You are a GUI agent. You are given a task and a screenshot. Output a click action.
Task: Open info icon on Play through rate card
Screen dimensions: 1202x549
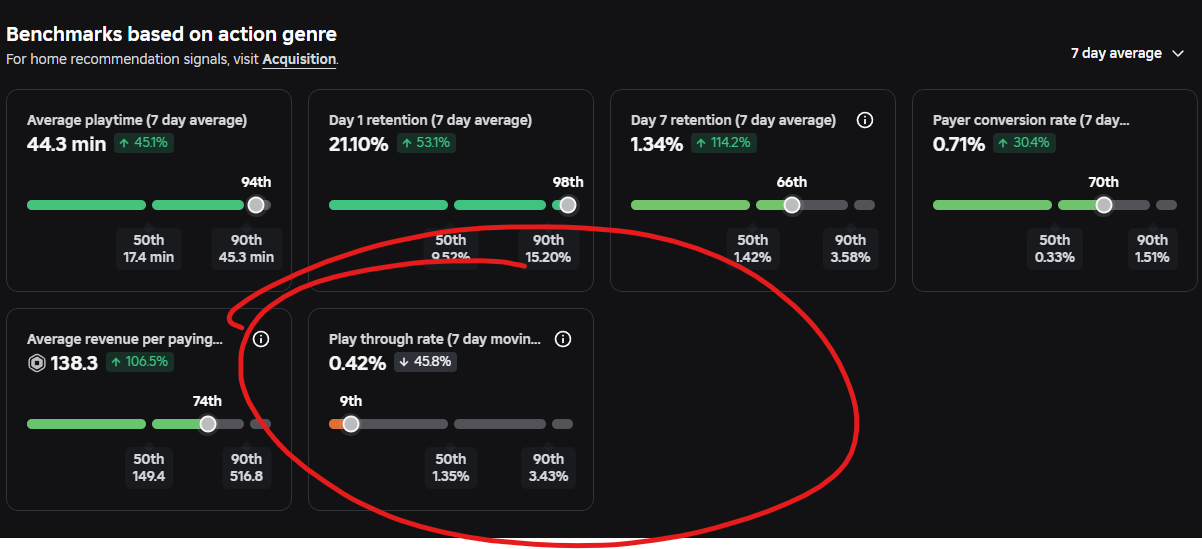pyautogui.click(x=563, y=339)
